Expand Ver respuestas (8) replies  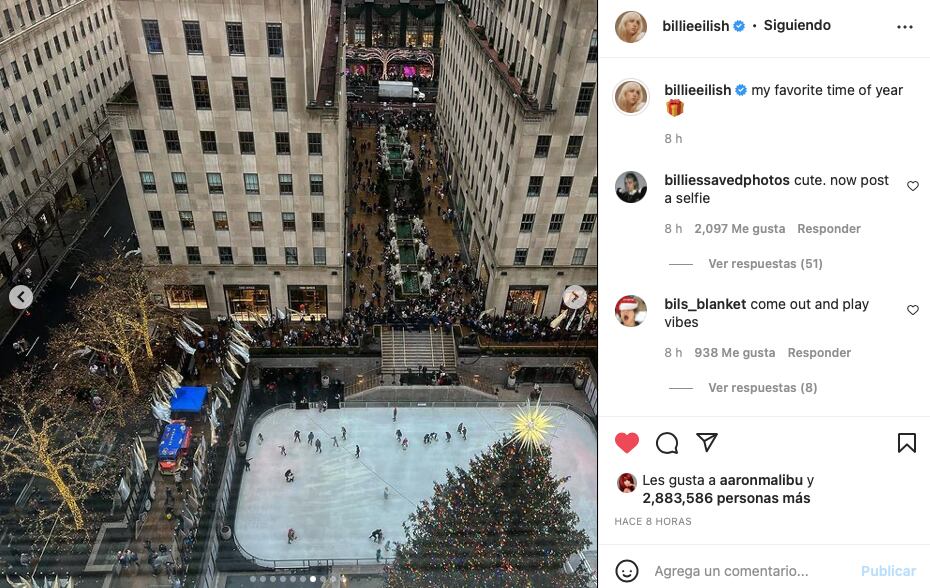pyautogui.click(x=763, y=387)
